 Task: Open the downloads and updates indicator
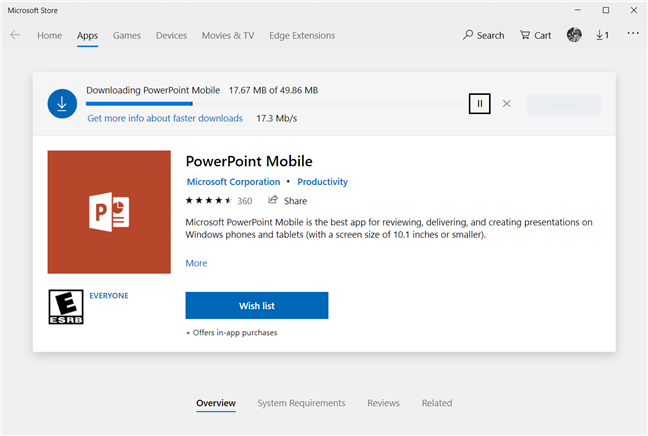[602, 35]
